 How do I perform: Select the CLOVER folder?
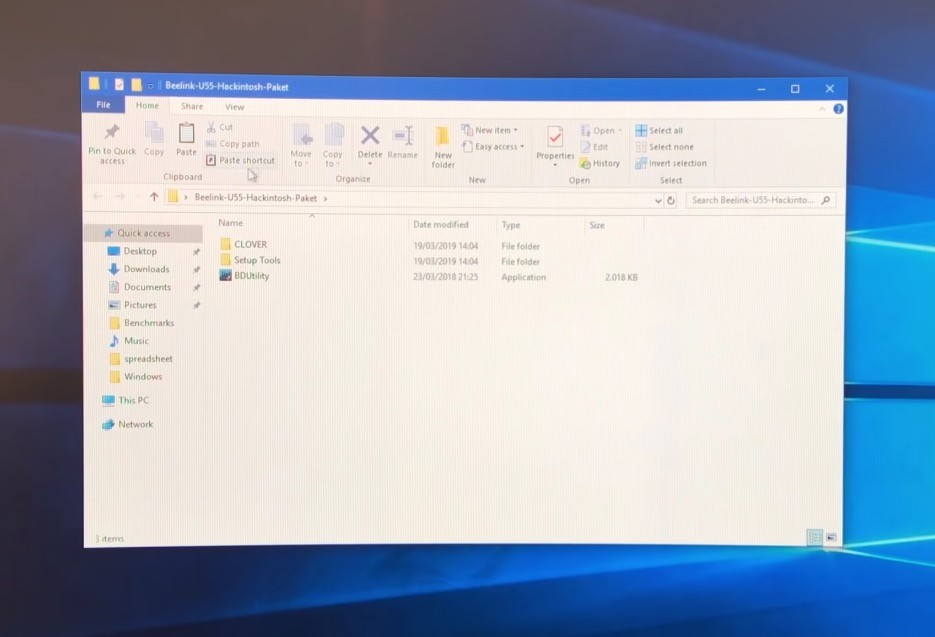[243, 244]
